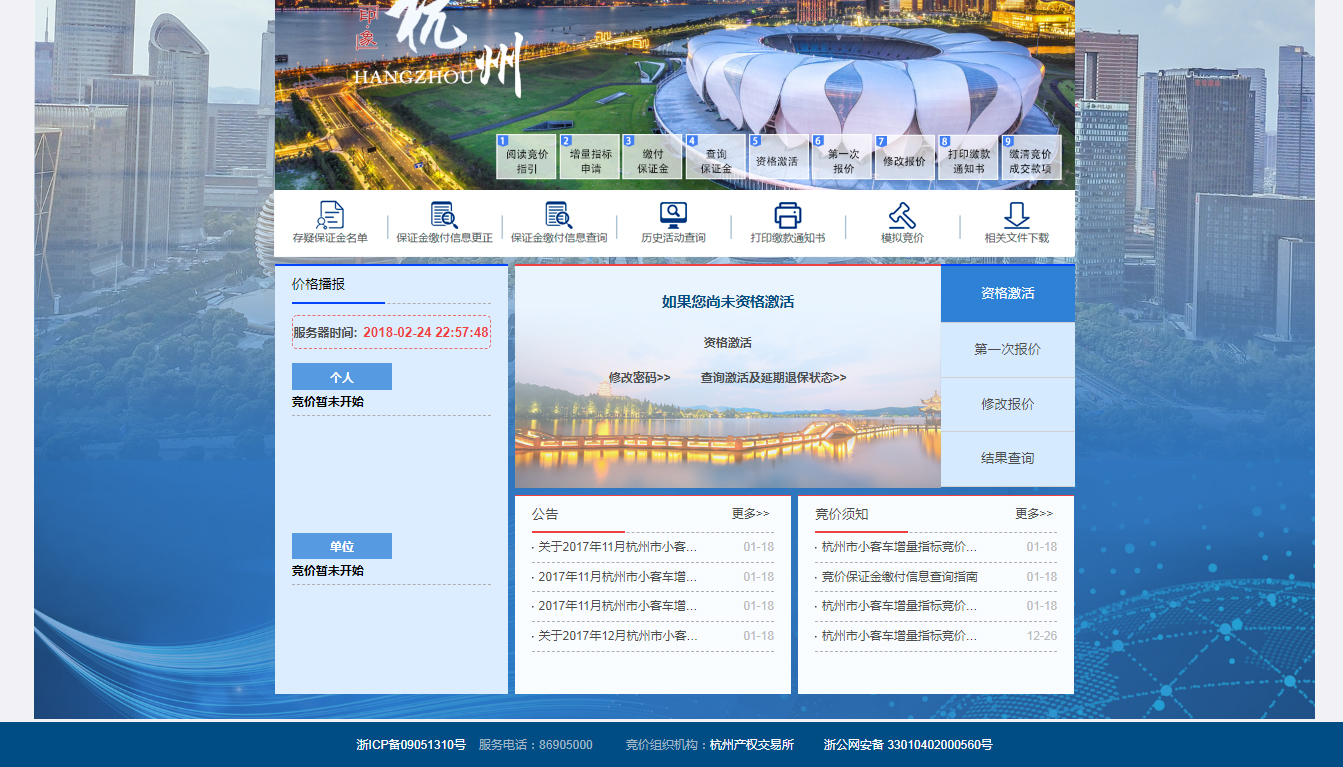Open 查询激活及延期退保状态>> link

[773, 378]
